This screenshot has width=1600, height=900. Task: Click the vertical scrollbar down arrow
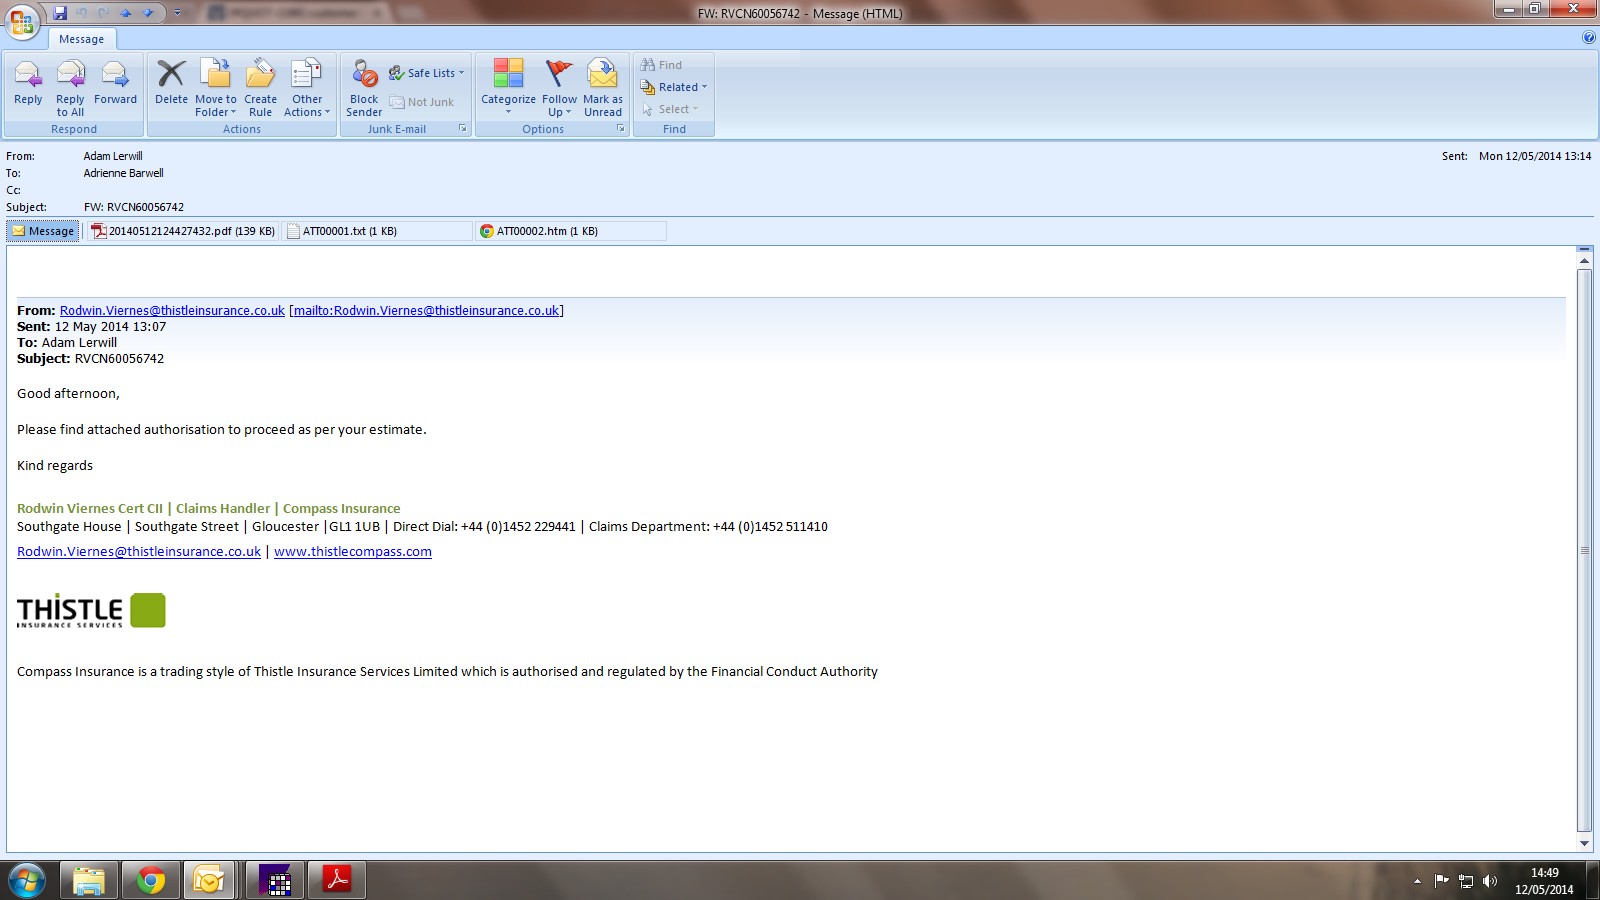click(1584, 843)
